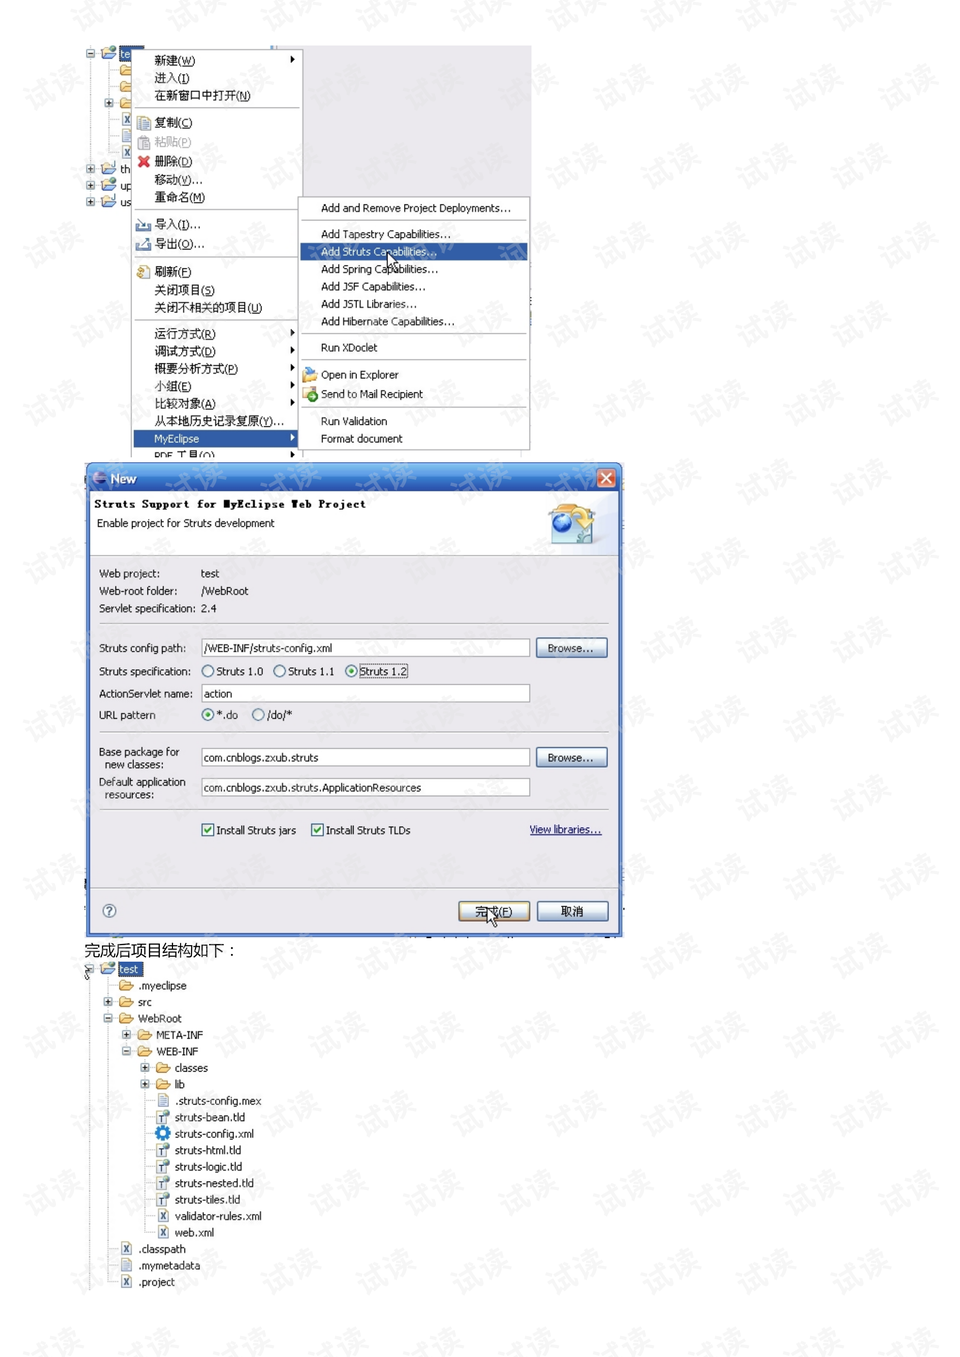This screenshot has height=1357, width=960.
Task: Open the 运行方式(R) submenu
Action: pos(217,333)
